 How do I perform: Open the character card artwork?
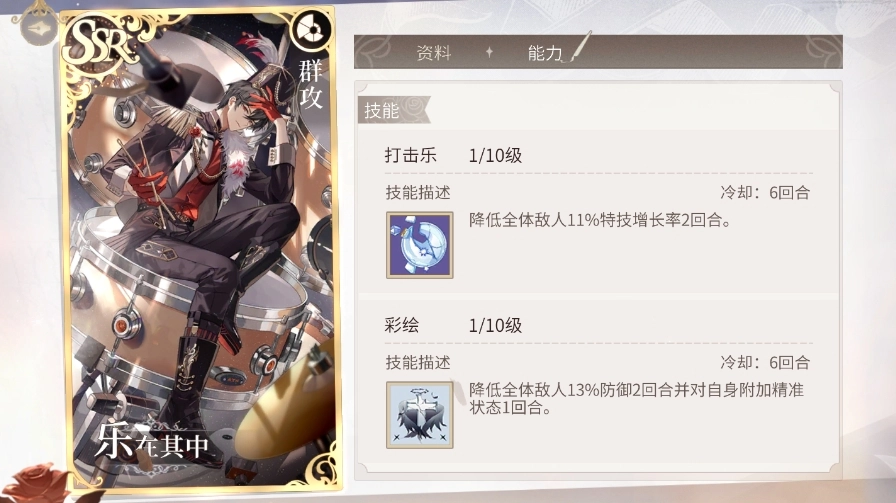201,250
